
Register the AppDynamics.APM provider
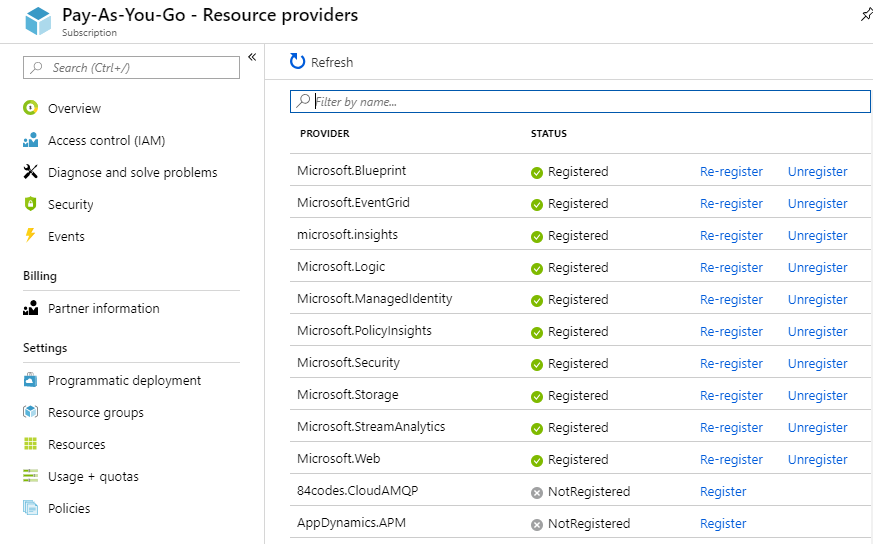[x=723, y=524]
